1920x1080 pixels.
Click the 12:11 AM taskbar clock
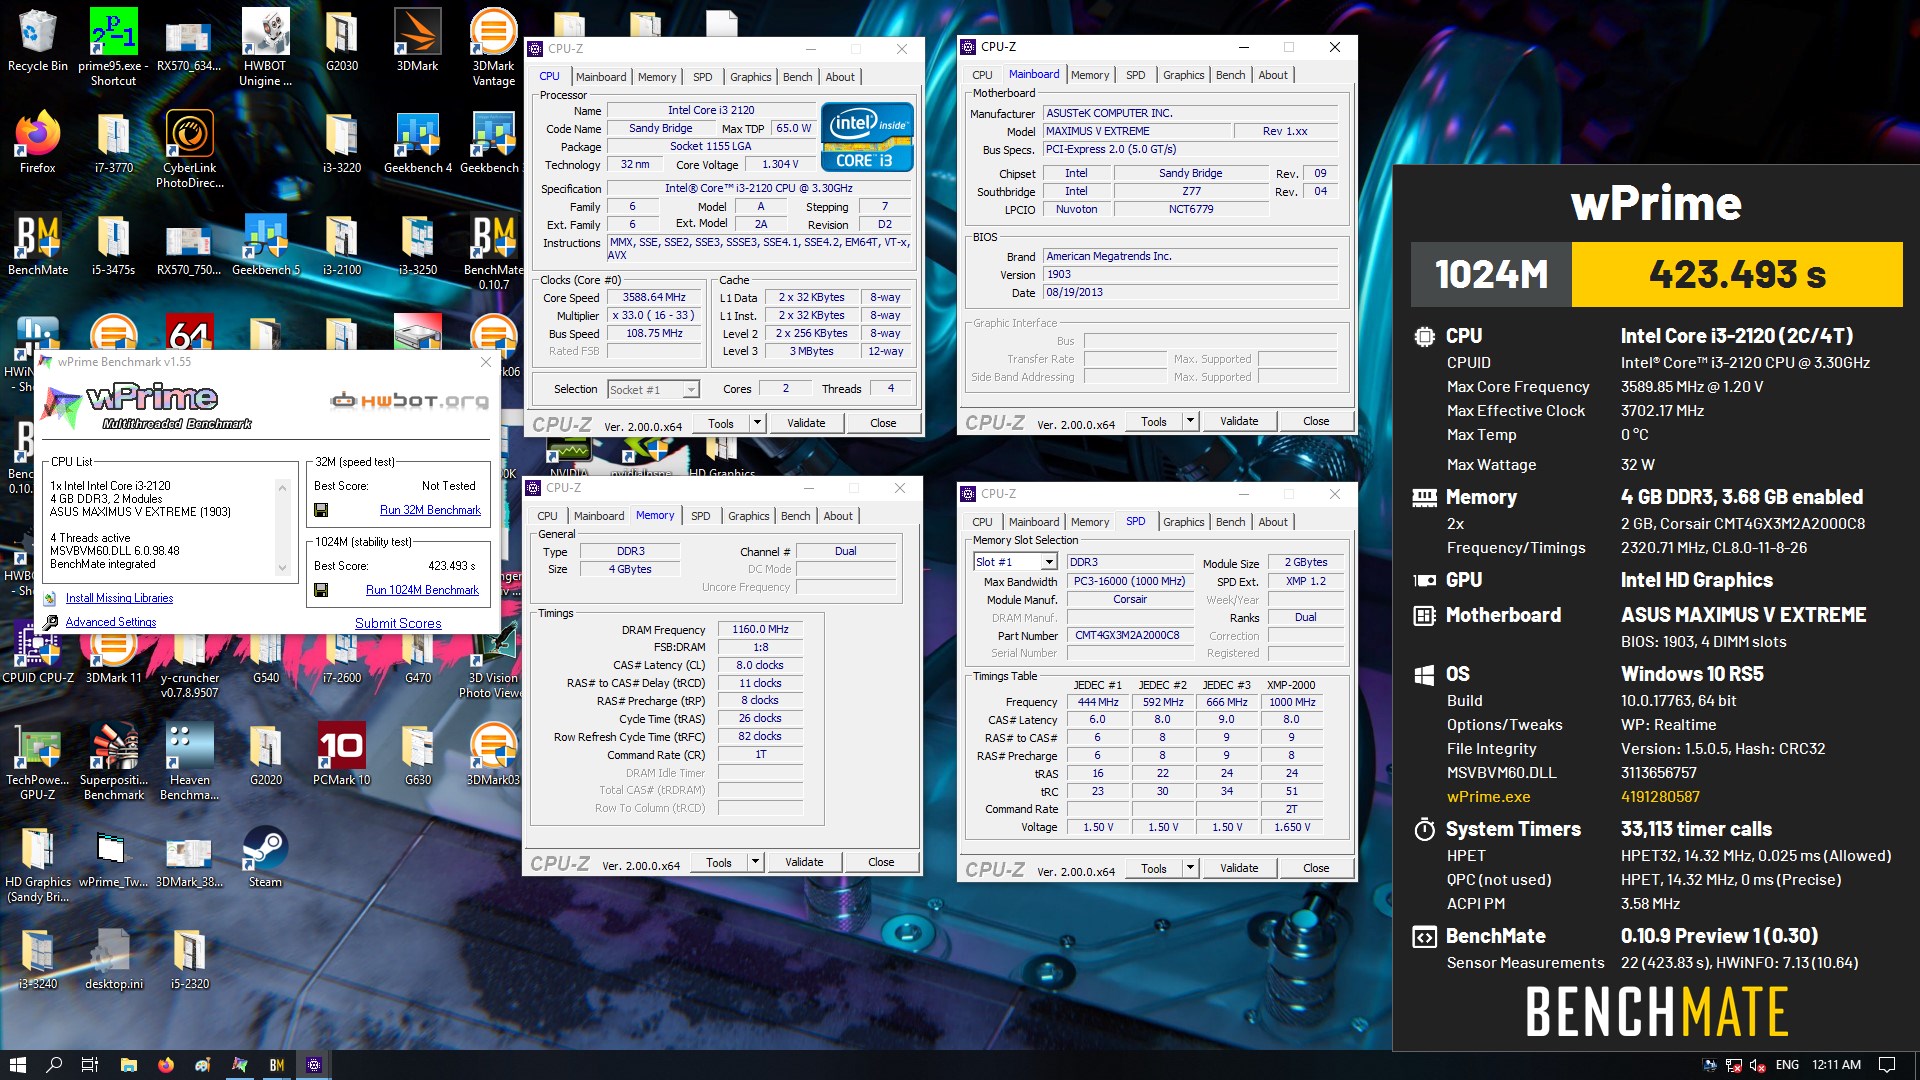click(1836, 1065)
